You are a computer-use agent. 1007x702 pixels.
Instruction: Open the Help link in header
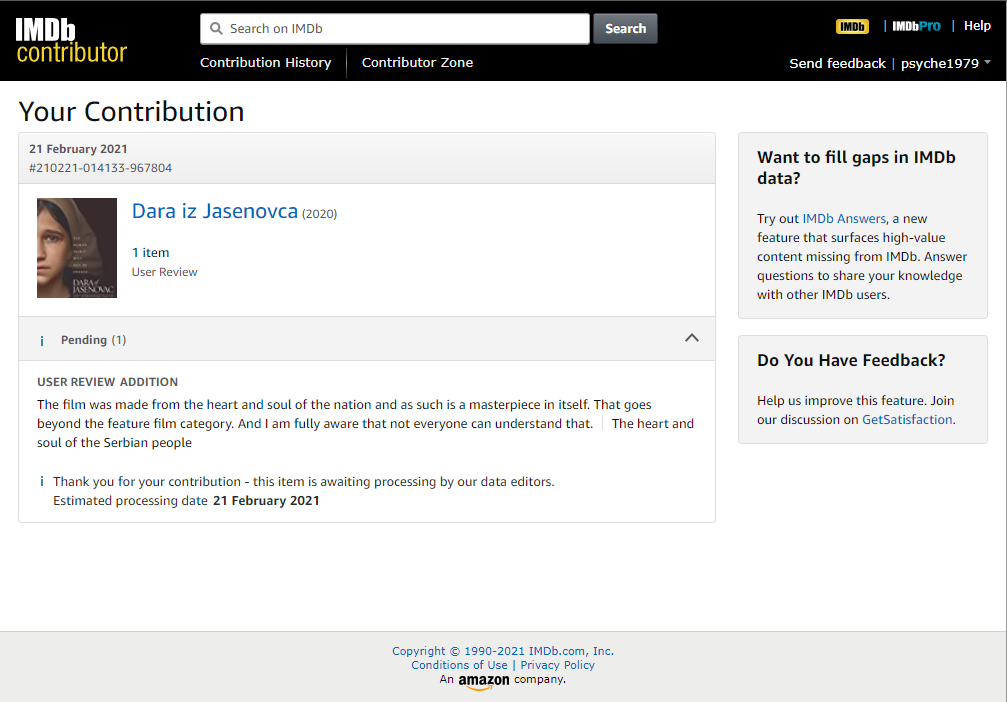[x=977, y=26]
